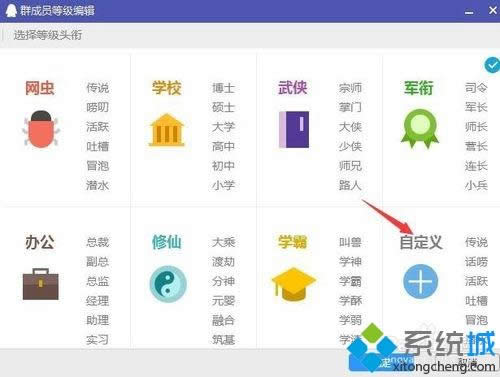Viewport: 500px width, 377px height.
Task: Click 经理 in the 办公 list
Action: 97,301
